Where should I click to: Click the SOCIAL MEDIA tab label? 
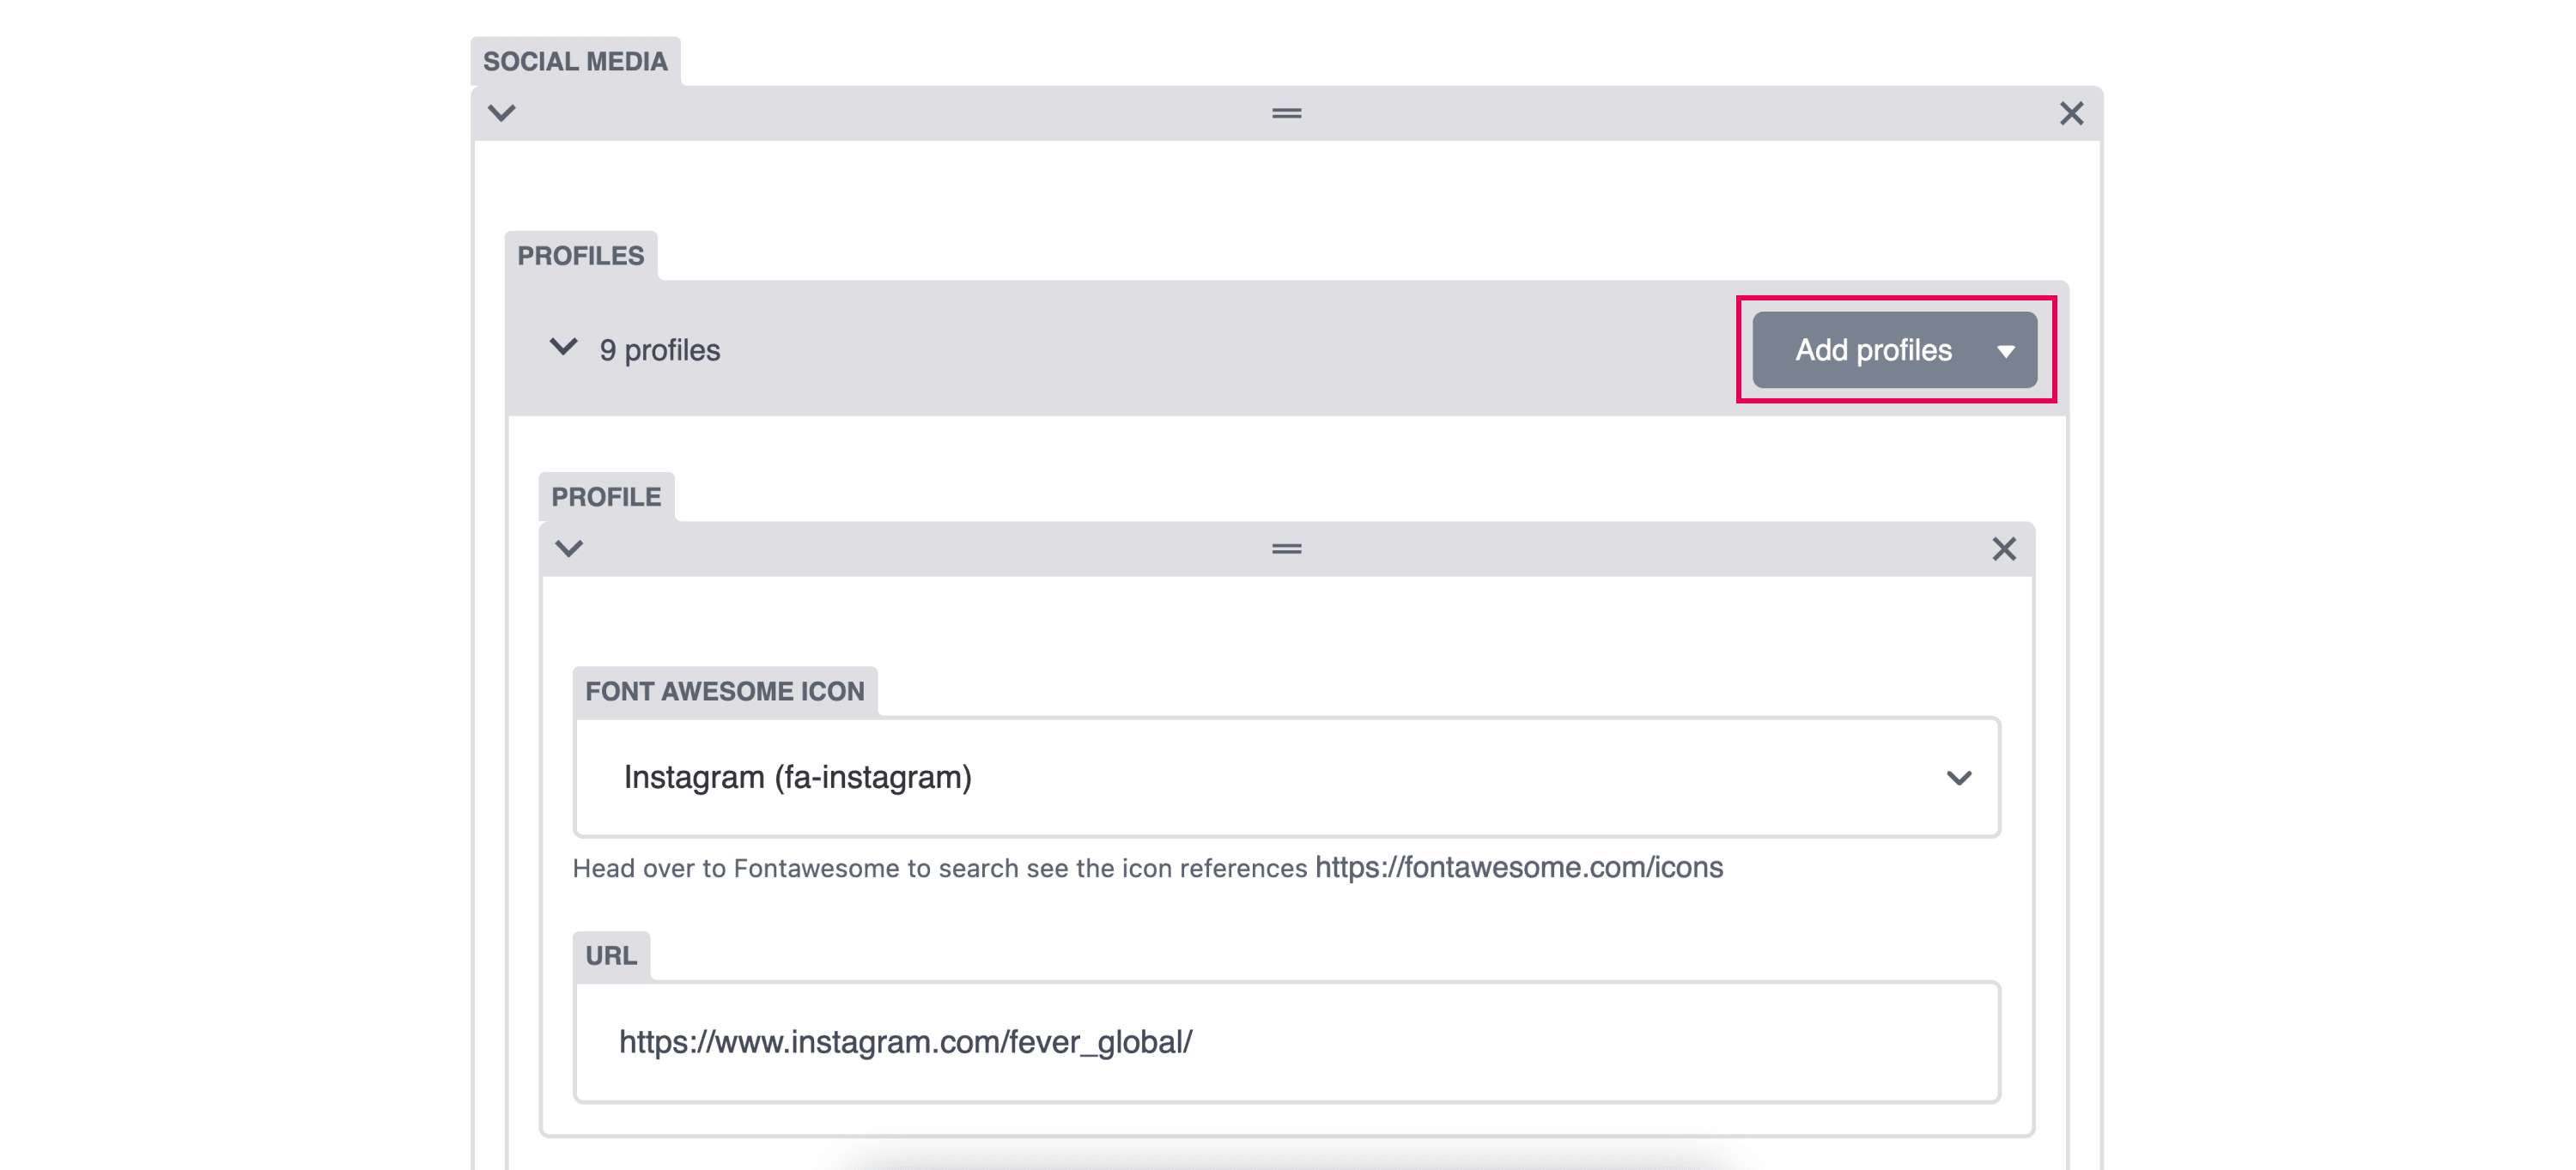point(575,61)
